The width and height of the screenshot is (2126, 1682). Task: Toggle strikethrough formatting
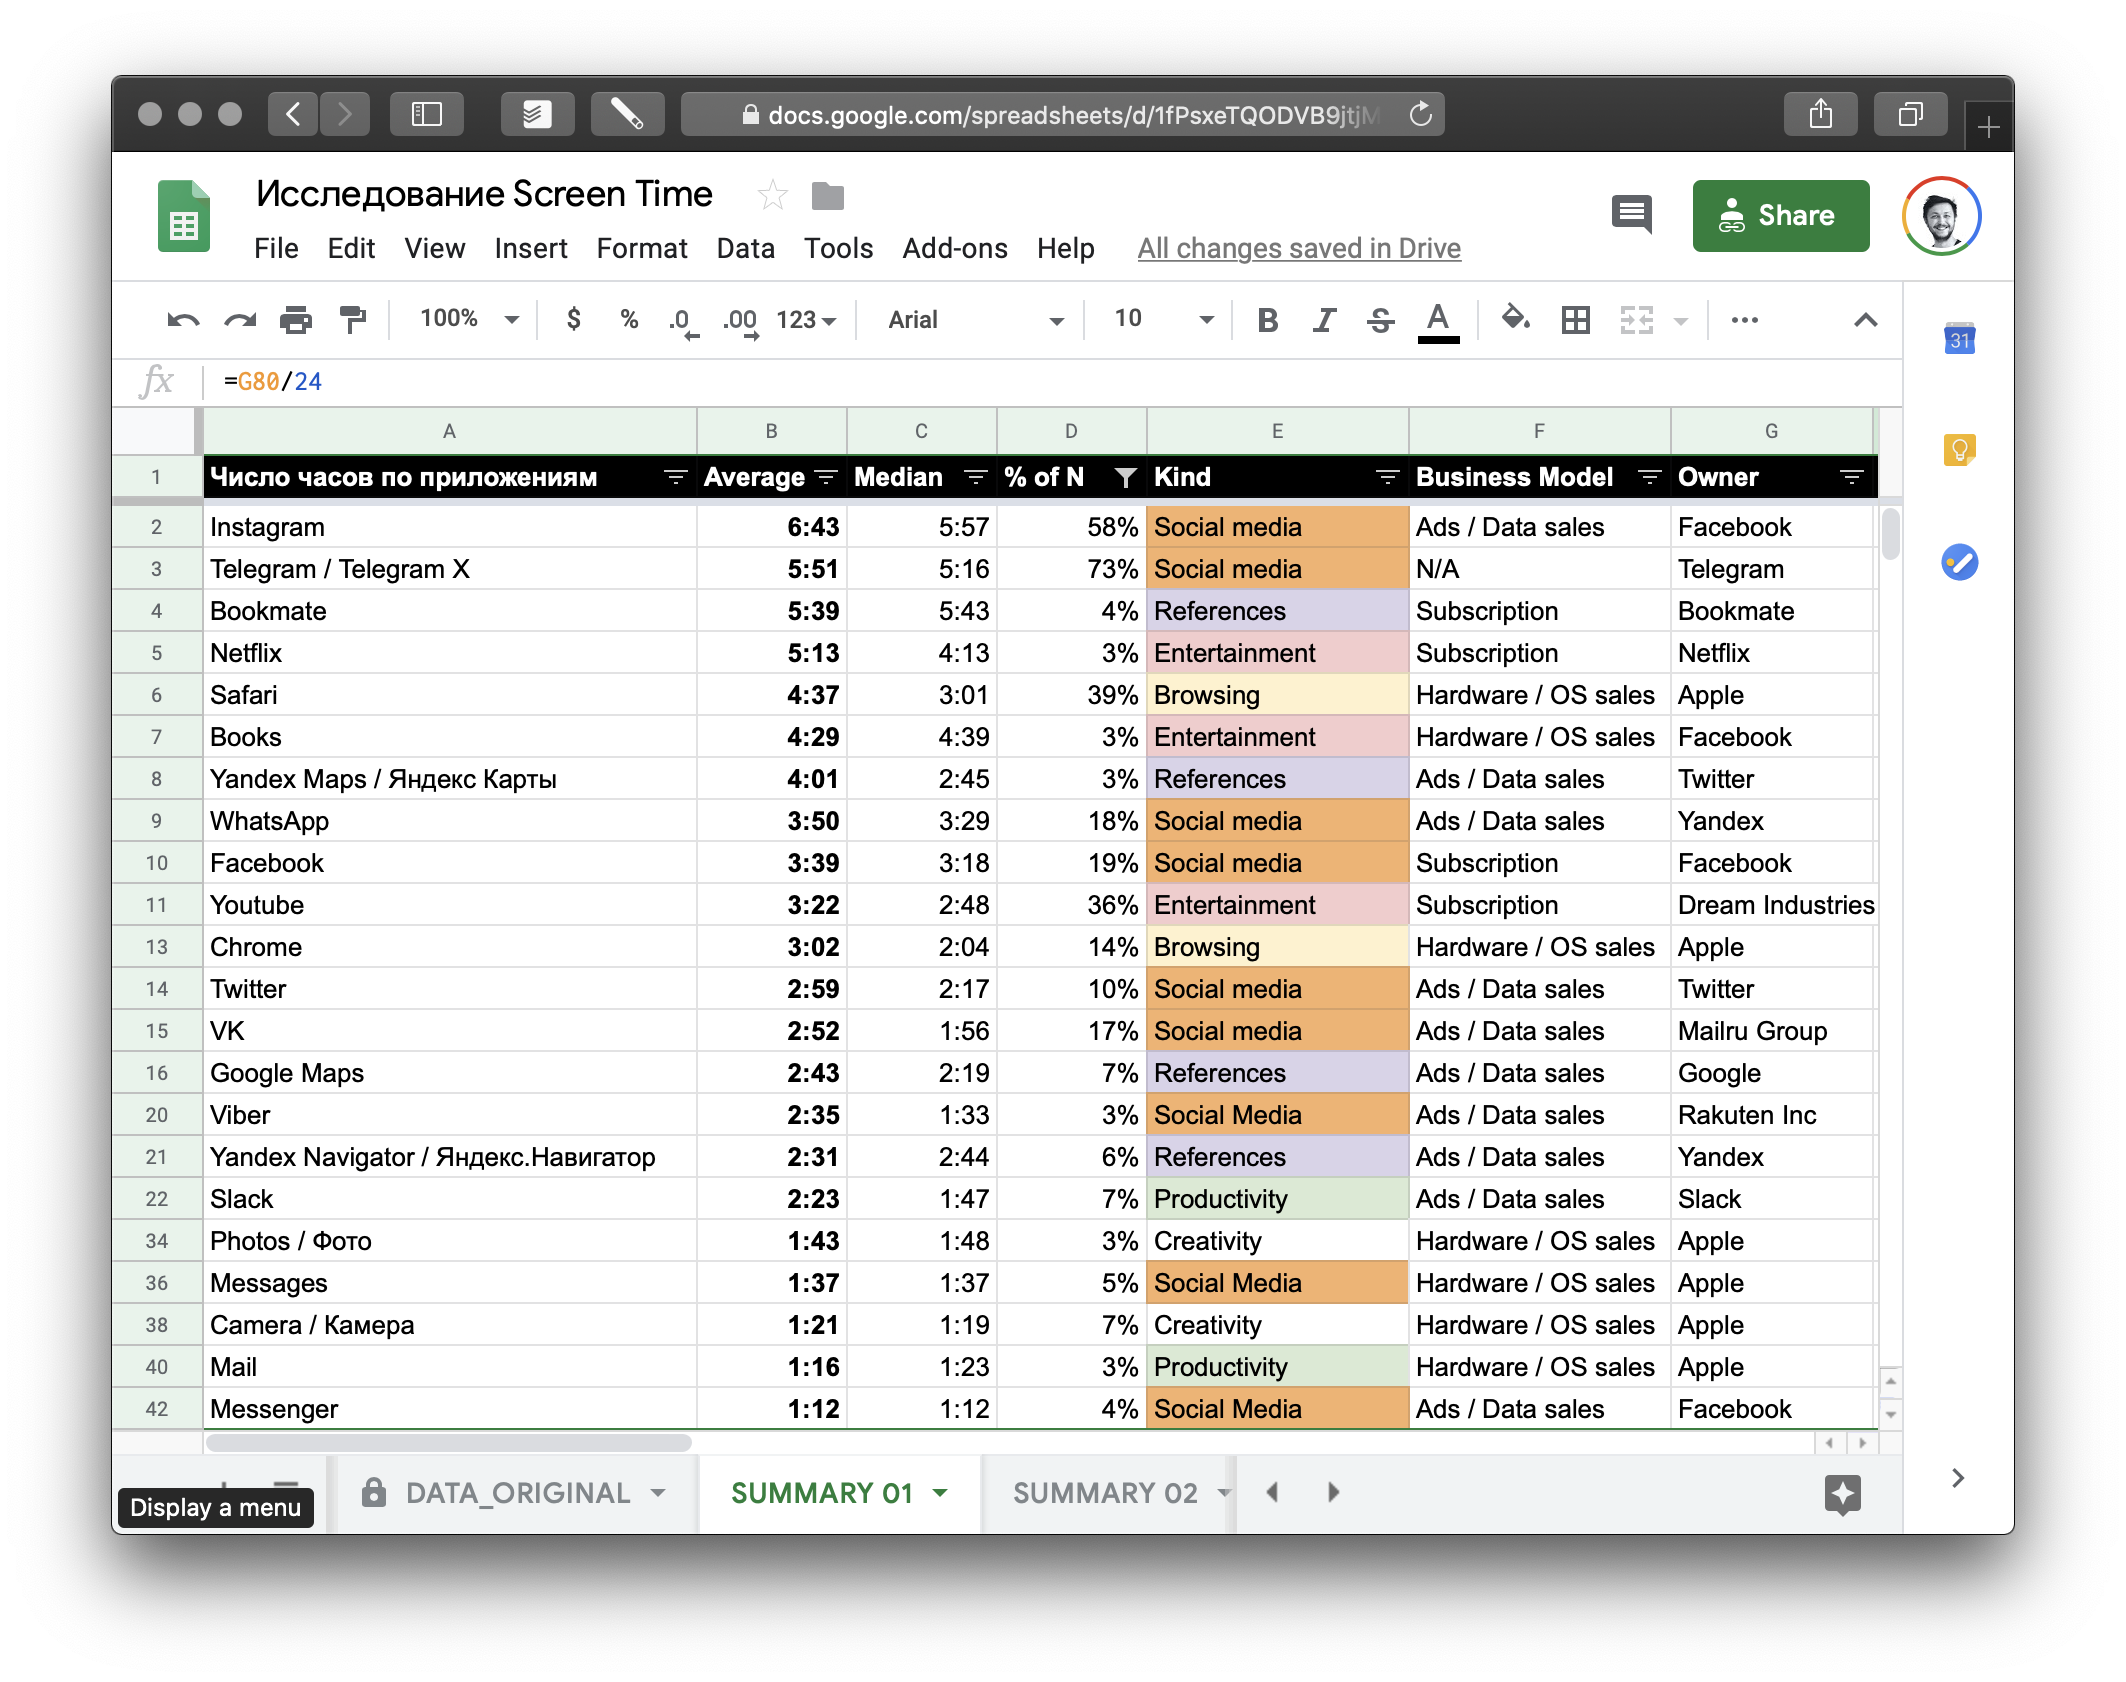[x=1380, y=320]
